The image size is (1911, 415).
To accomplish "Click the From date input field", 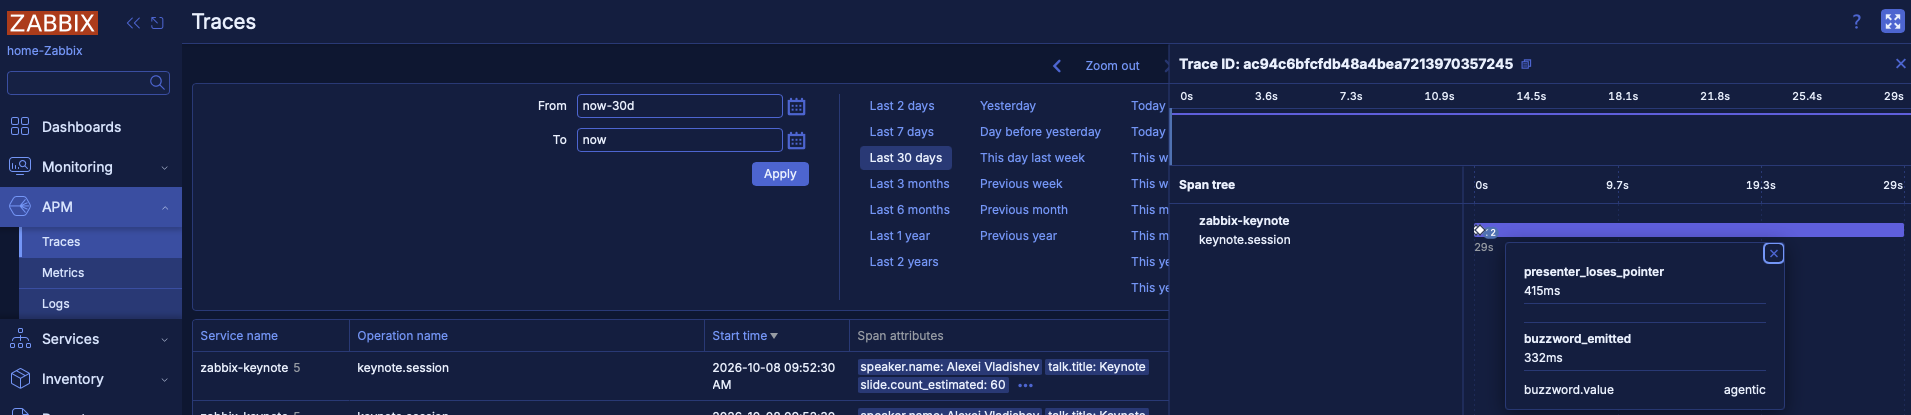I will (679, 106).
